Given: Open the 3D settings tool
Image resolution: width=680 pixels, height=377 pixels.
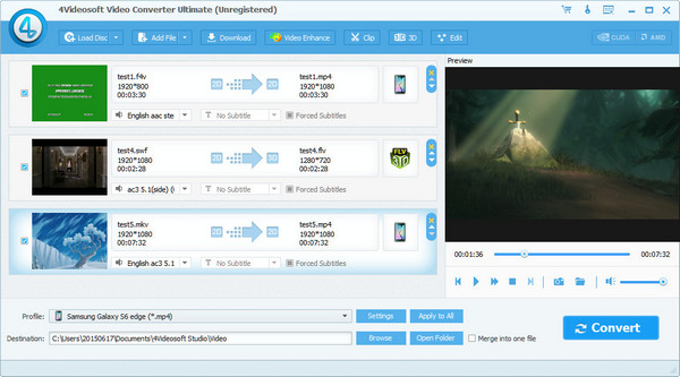Looking at the screenshot, I should click(405, 38).
